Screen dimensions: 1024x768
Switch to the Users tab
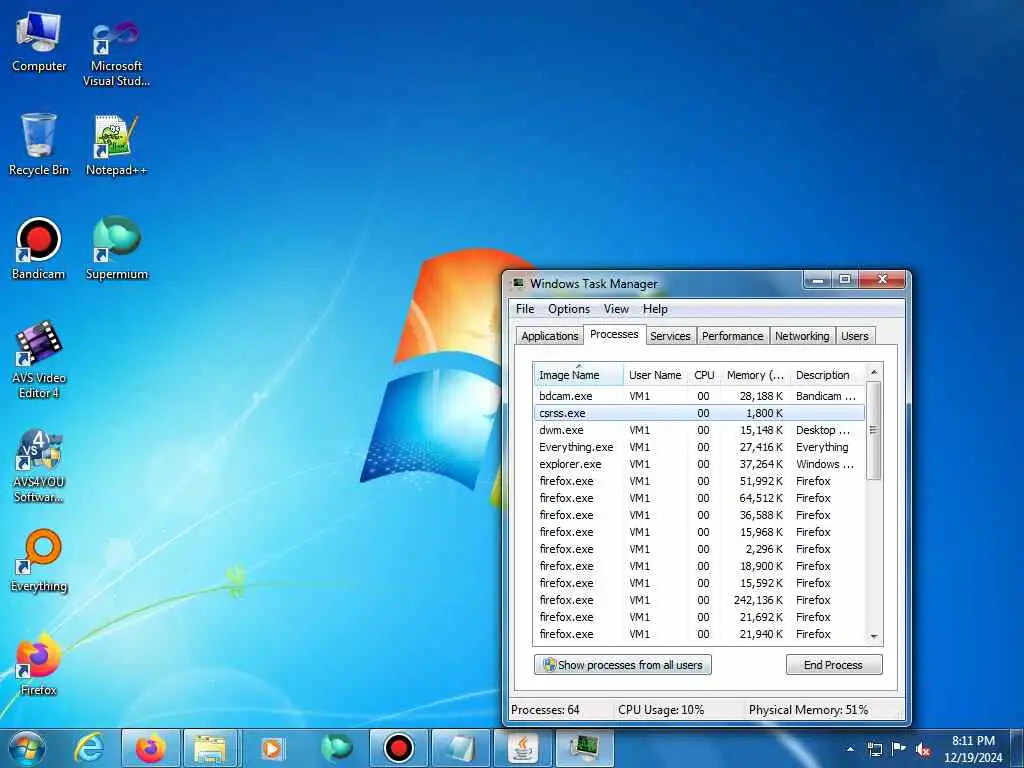[x=854, y=336]
